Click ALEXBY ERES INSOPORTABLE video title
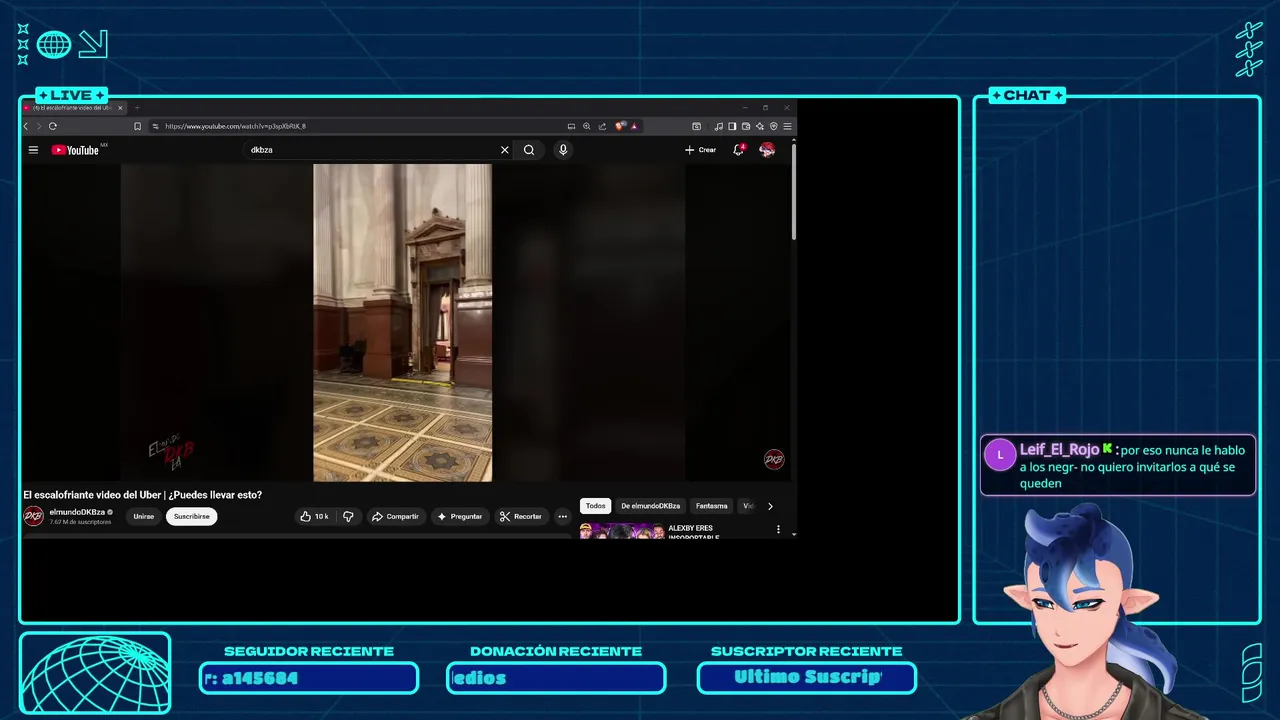This screenshot has width=1280, height=720. point(692,531)
